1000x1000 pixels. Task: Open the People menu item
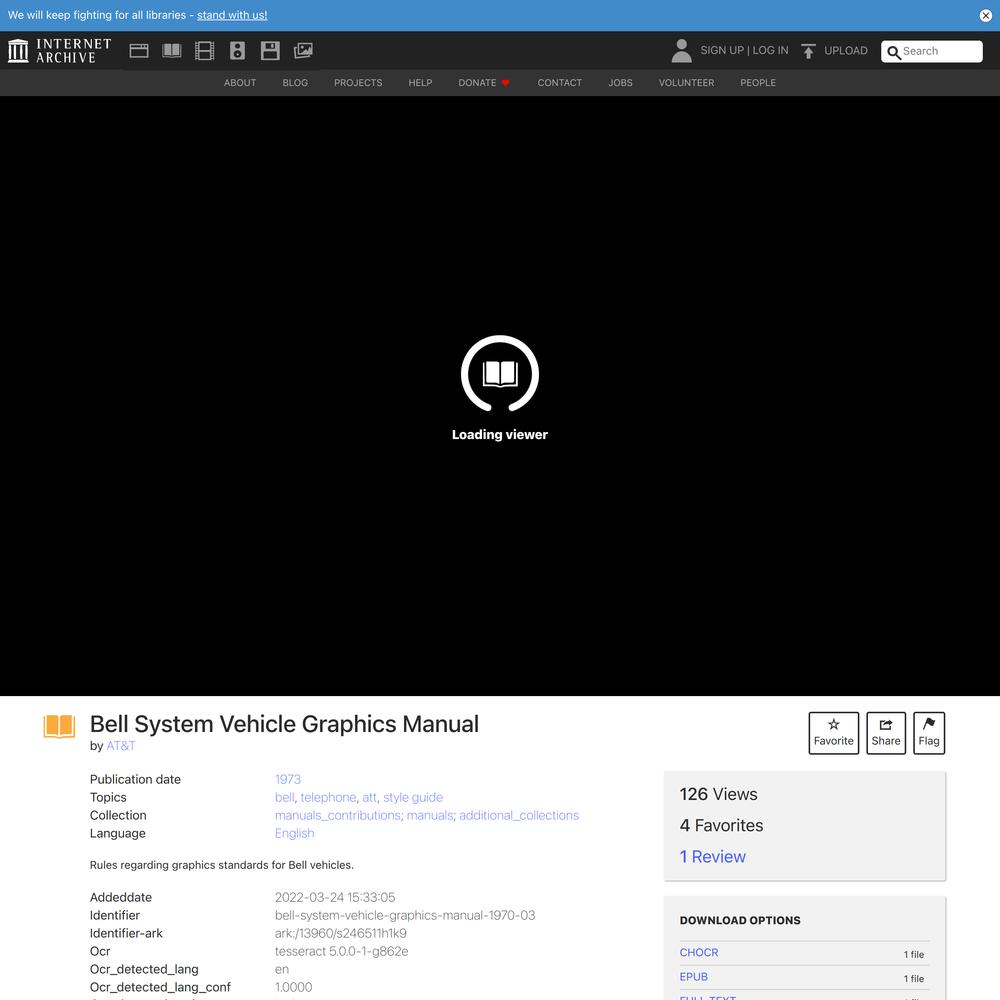coord(758,83)
